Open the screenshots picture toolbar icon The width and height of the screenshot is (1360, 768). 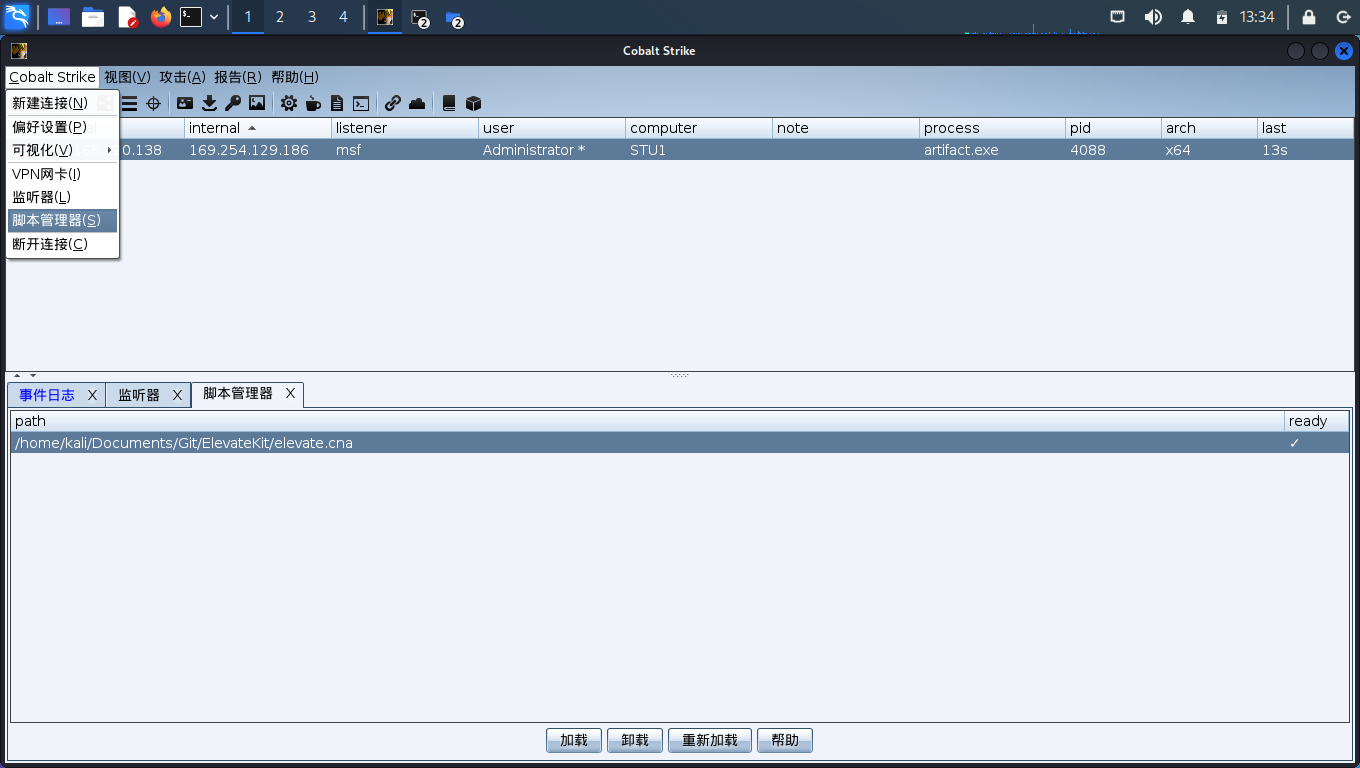click(x=257, y=103)
